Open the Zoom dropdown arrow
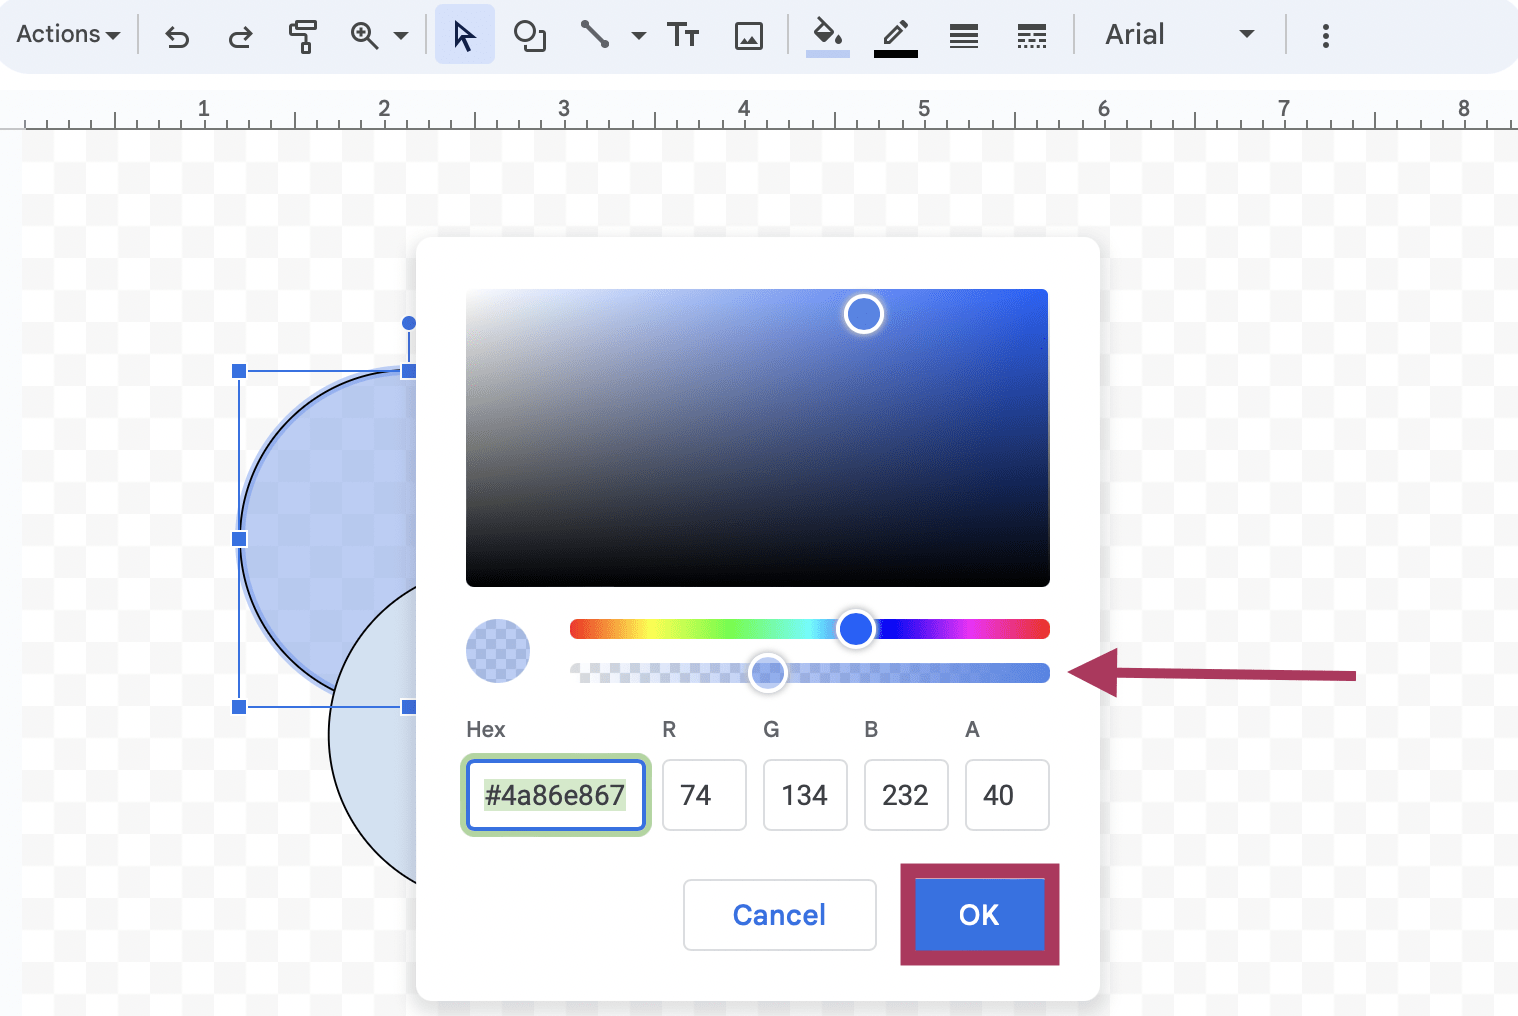Image resolution: width=1518 pixels, height=1016 pixels. [400, 34]
